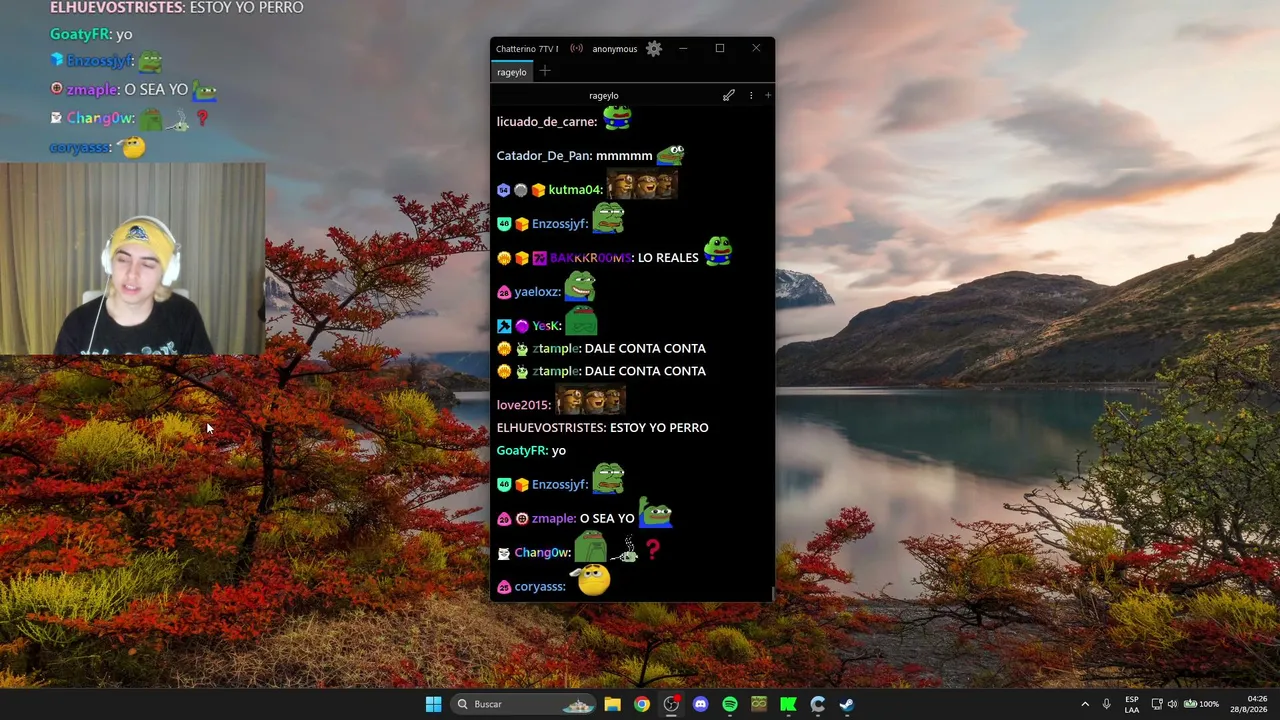The height and width of the screenshot is (720, 1280).
Task: Open Discord from taskbar
Action: (x=700, y=704)
